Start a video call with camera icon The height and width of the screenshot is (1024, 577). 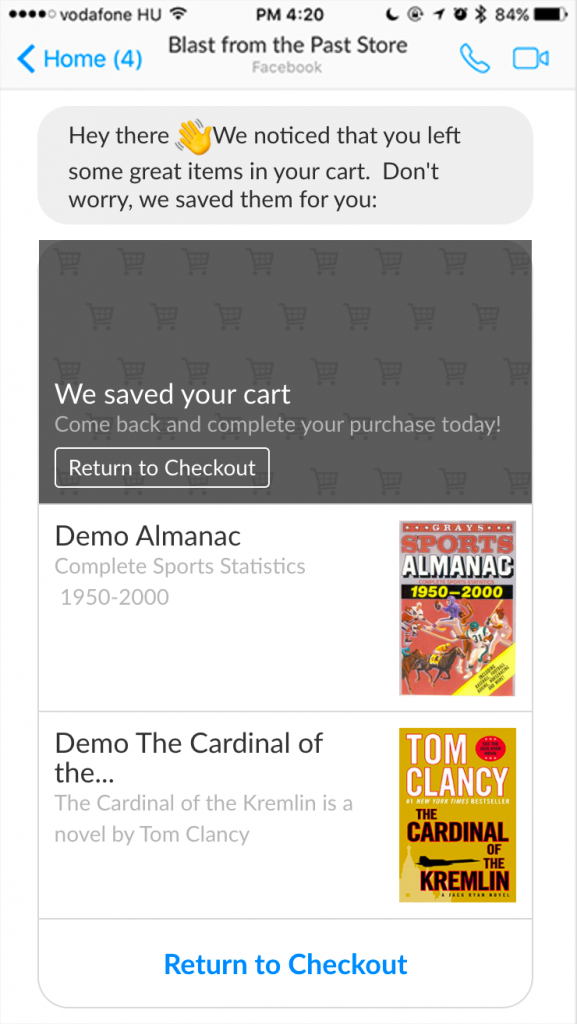tap(531, 59)
